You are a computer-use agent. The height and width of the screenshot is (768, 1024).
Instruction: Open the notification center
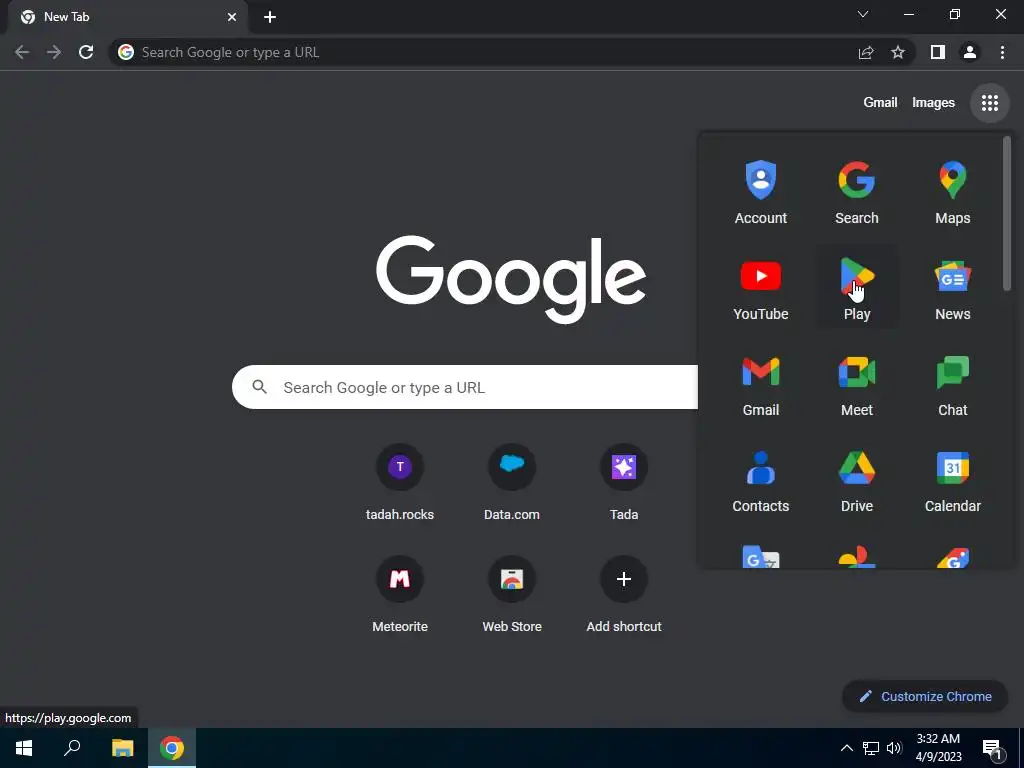click(x=992, y=748)
